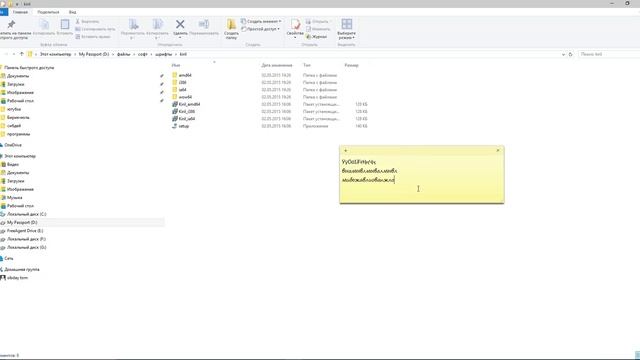Click inside the sticky note text area
Viewport: 640px width, 360px height.
point(422,178)
